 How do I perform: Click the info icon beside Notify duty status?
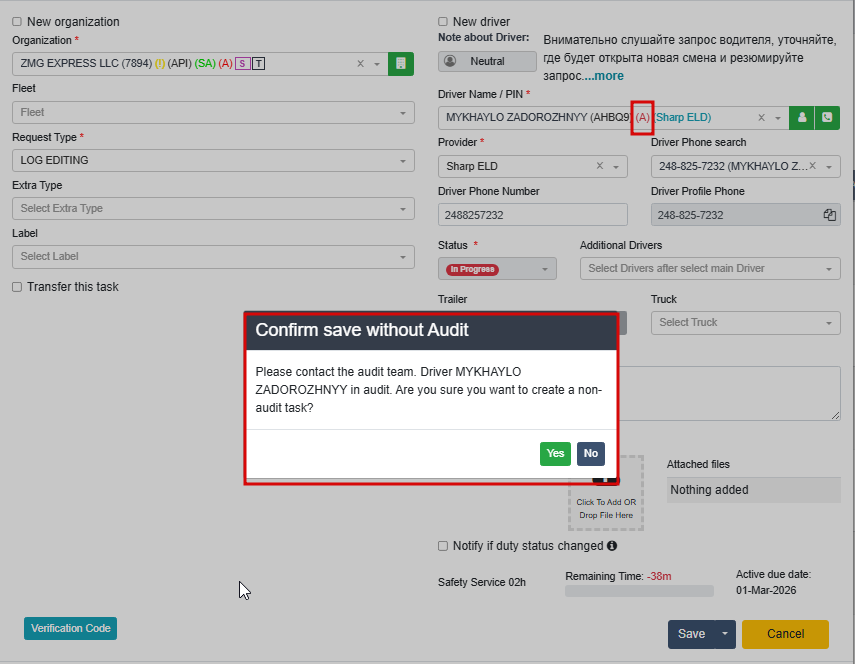612,546
